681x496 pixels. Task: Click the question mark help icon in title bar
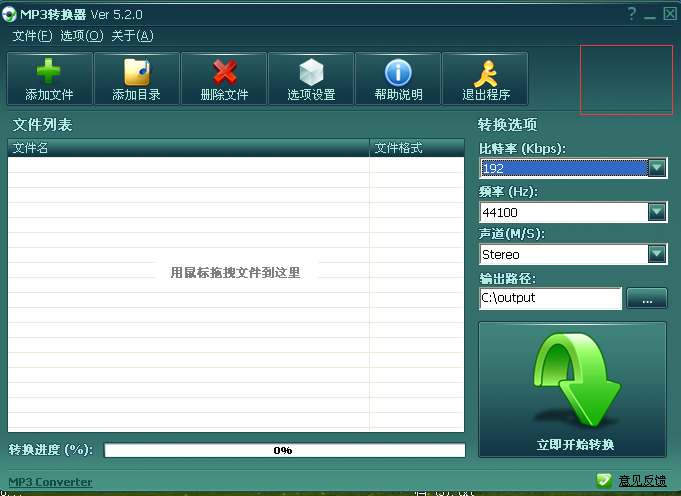pyautogui.click(x=631, y=14)
